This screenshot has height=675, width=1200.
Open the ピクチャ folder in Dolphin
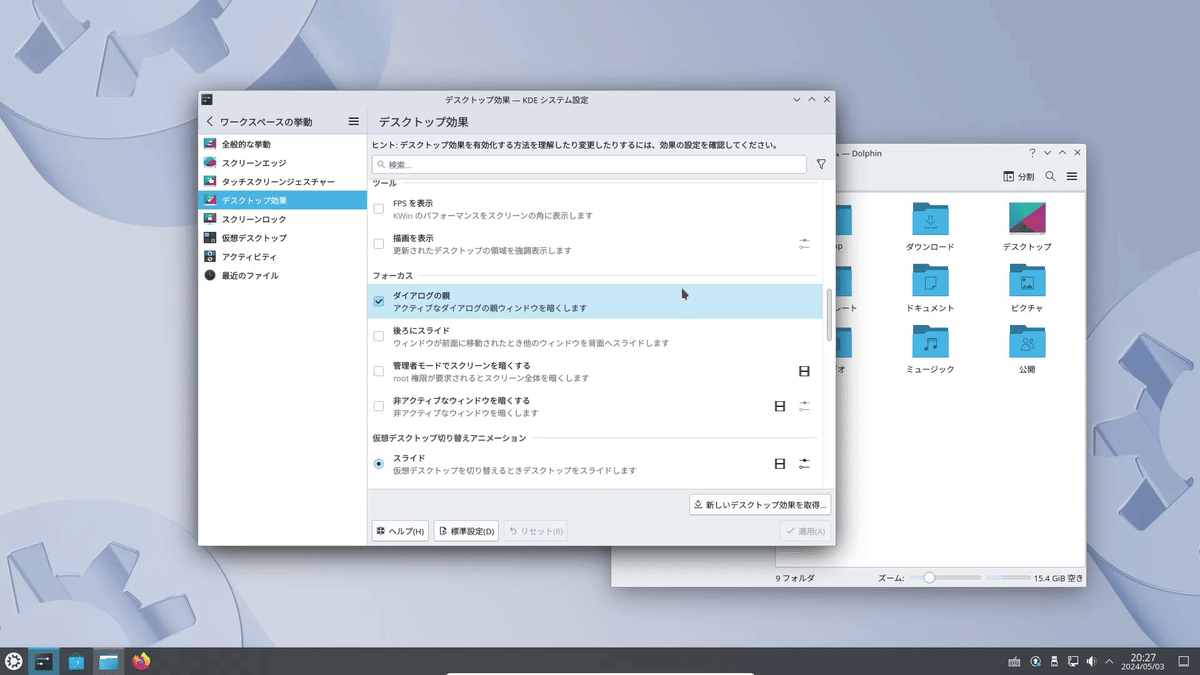tap(1027, 288)
